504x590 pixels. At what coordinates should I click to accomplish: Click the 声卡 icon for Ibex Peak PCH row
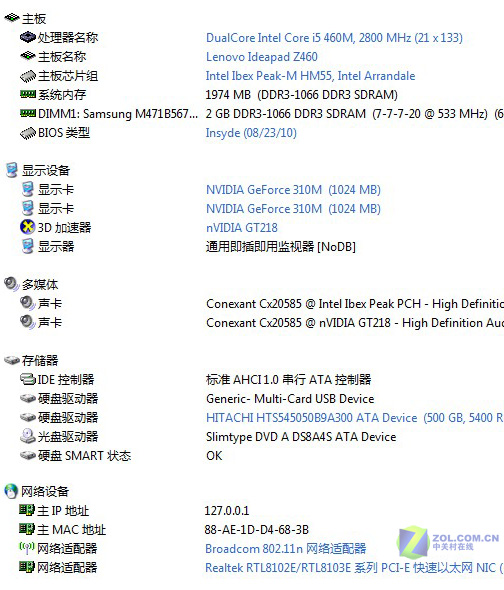pyautogui.click(x=27, y=303)
